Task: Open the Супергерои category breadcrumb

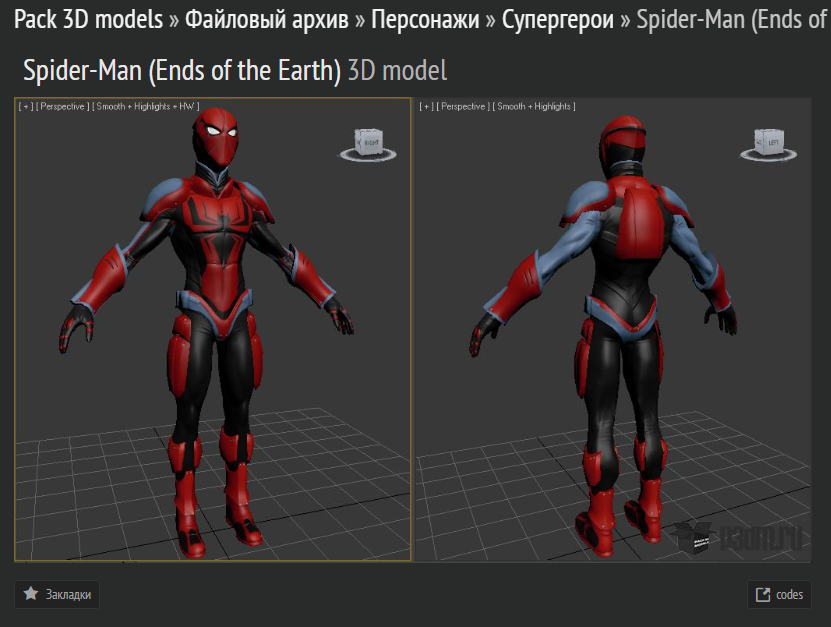Action: (558, 20)
